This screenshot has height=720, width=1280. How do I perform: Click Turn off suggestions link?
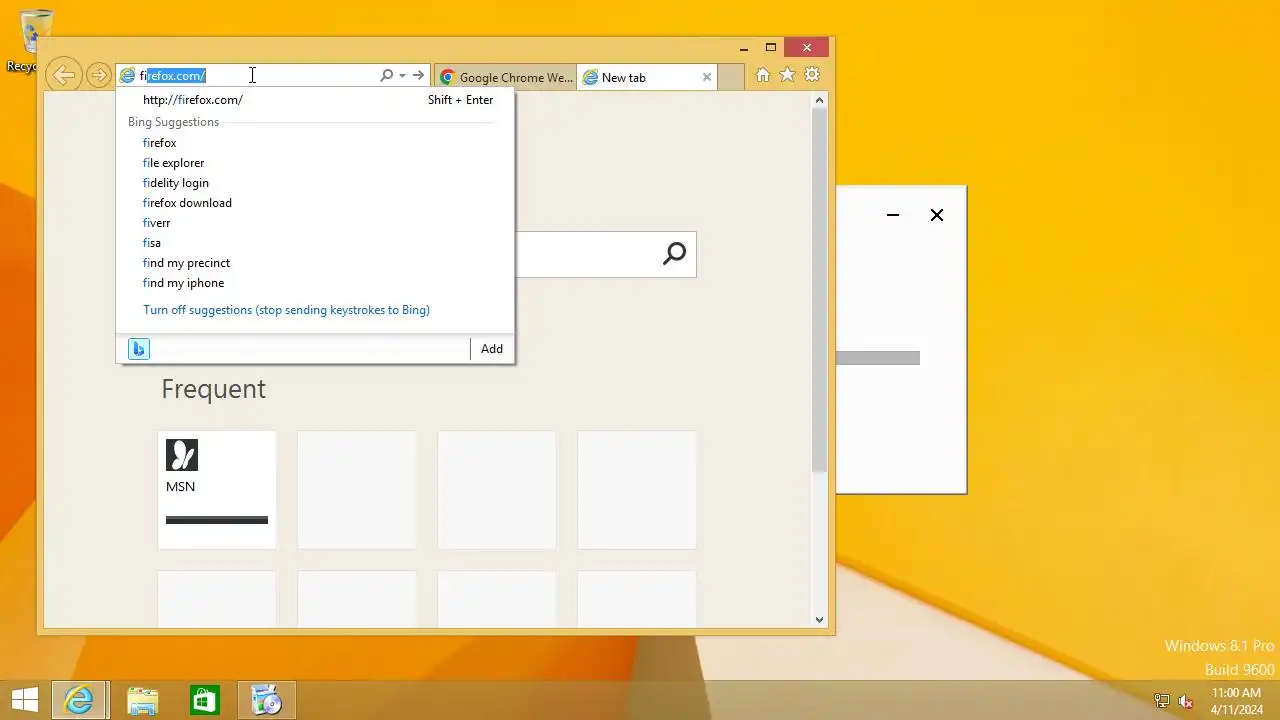286,310
